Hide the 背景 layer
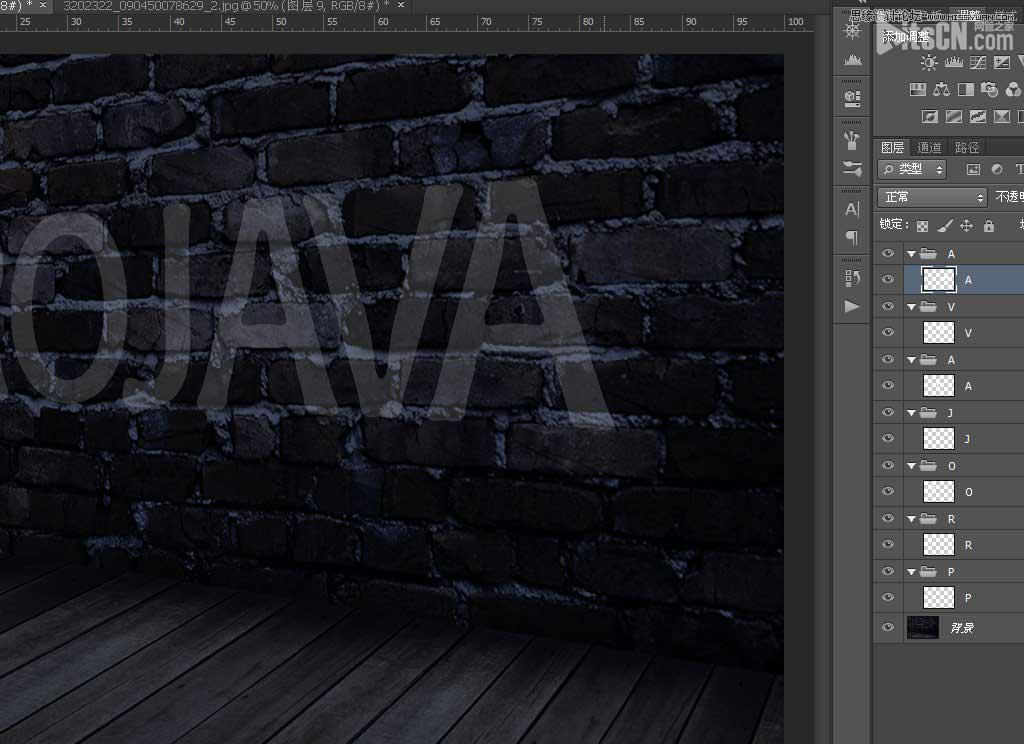The image size is (1024, 744). point(887,628)
